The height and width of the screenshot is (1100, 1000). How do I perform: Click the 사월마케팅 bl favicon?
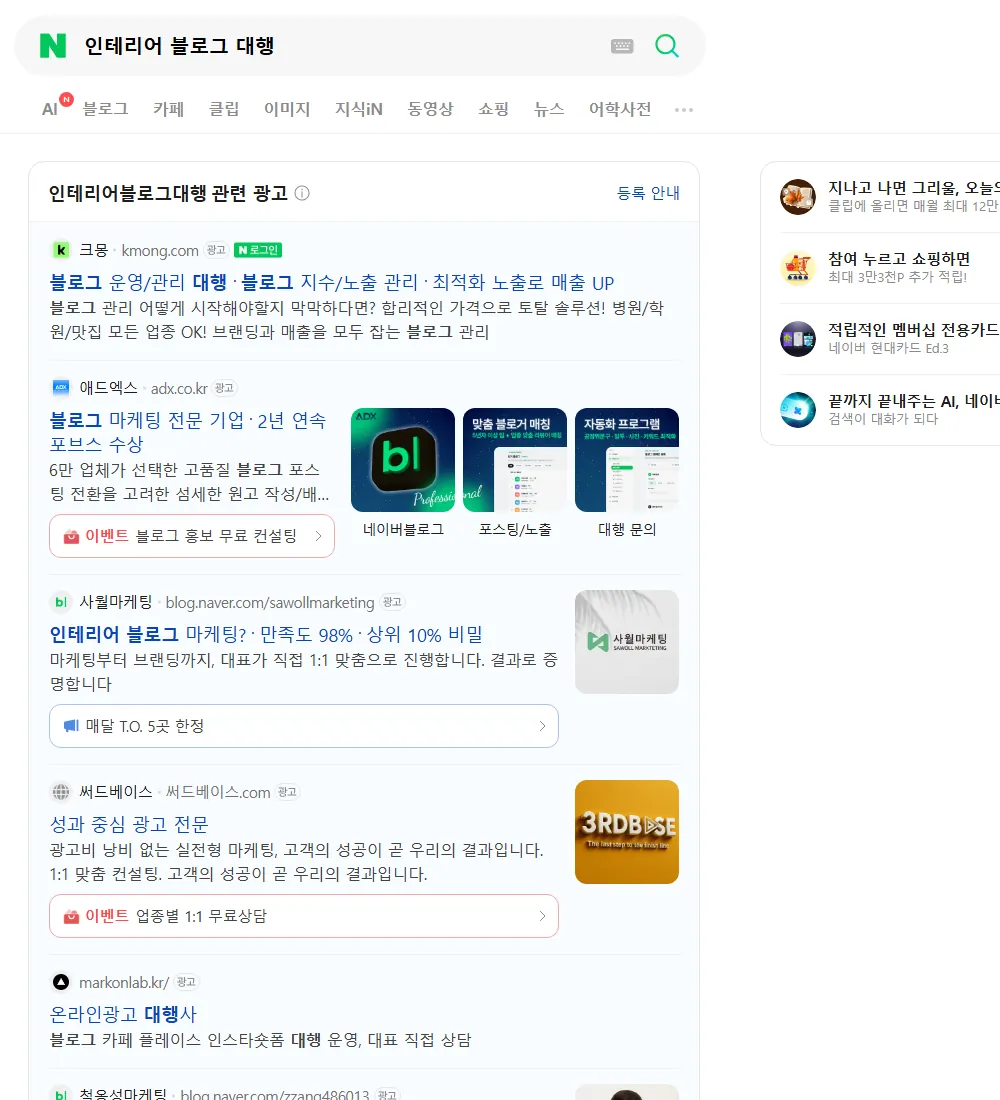(61, 602)
